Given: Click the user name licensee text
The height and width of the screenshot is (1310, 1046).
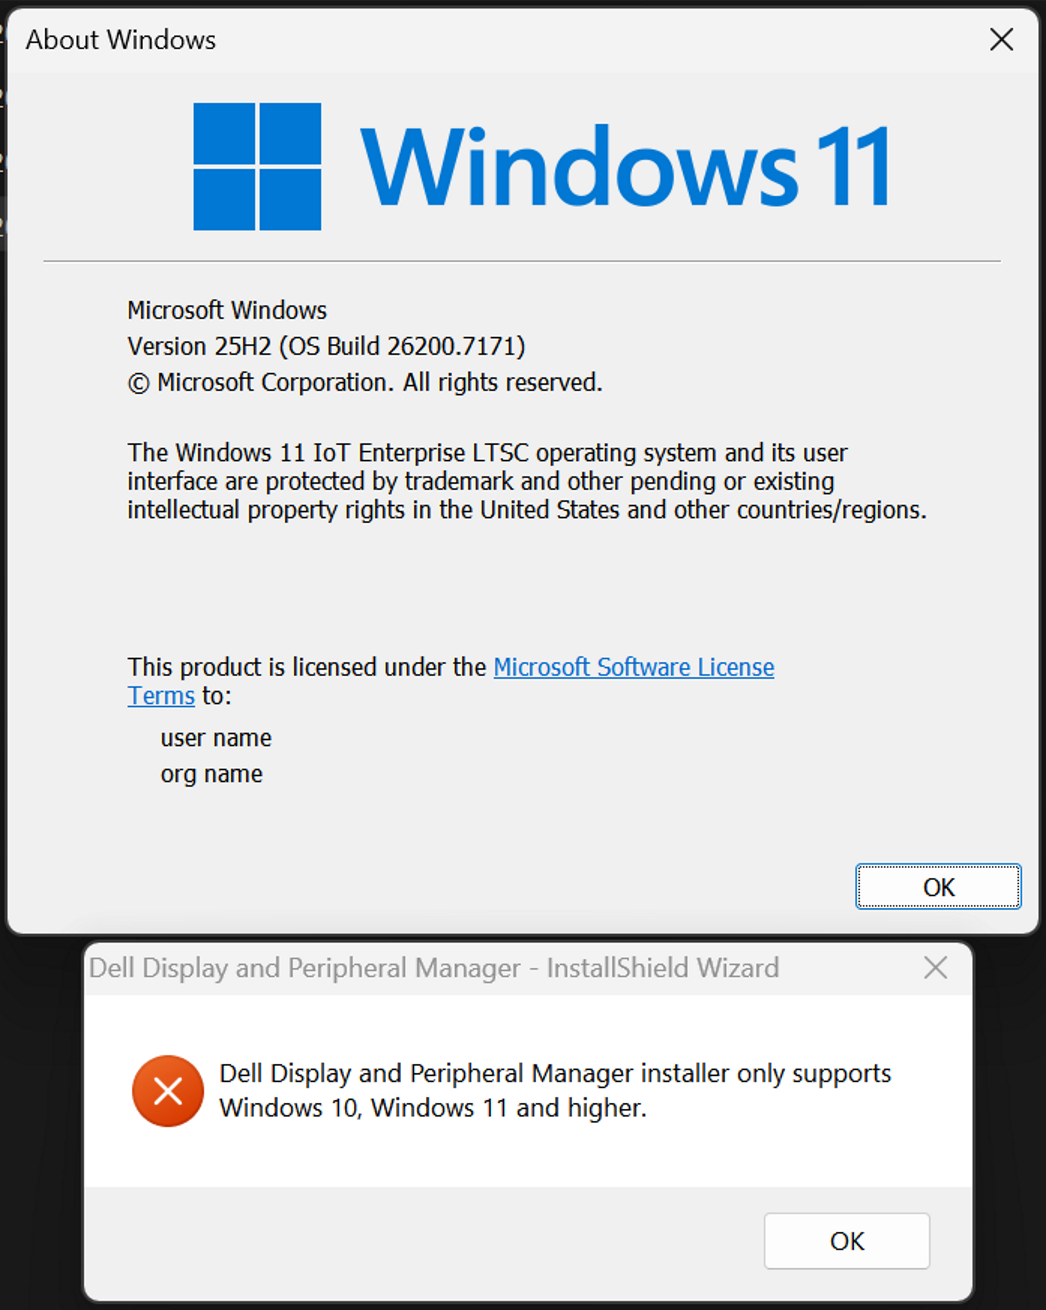Looking at the screenshot, I should (216, 738).
